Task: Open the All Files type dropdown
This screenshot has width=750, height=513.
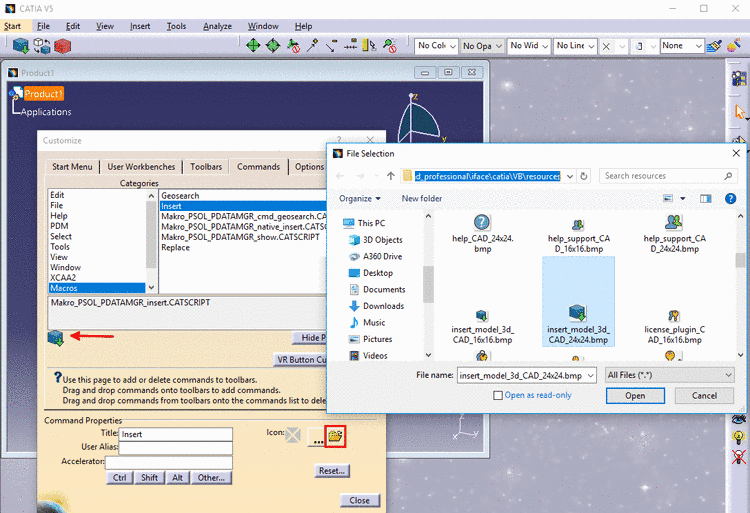Action: click(669, 375)
